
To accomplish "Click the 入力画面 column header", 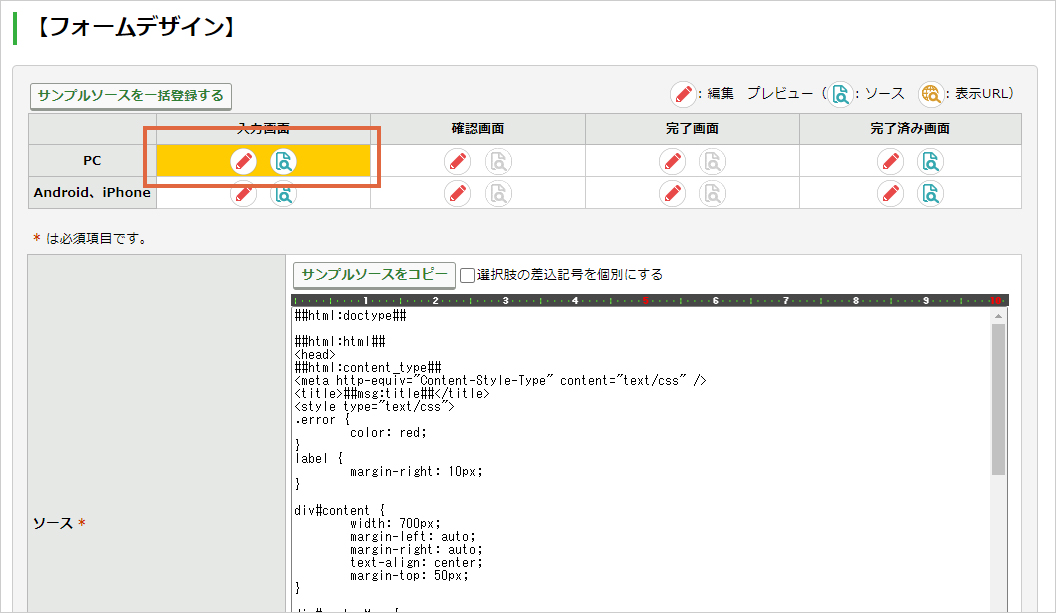I will (x=263, y=129).
